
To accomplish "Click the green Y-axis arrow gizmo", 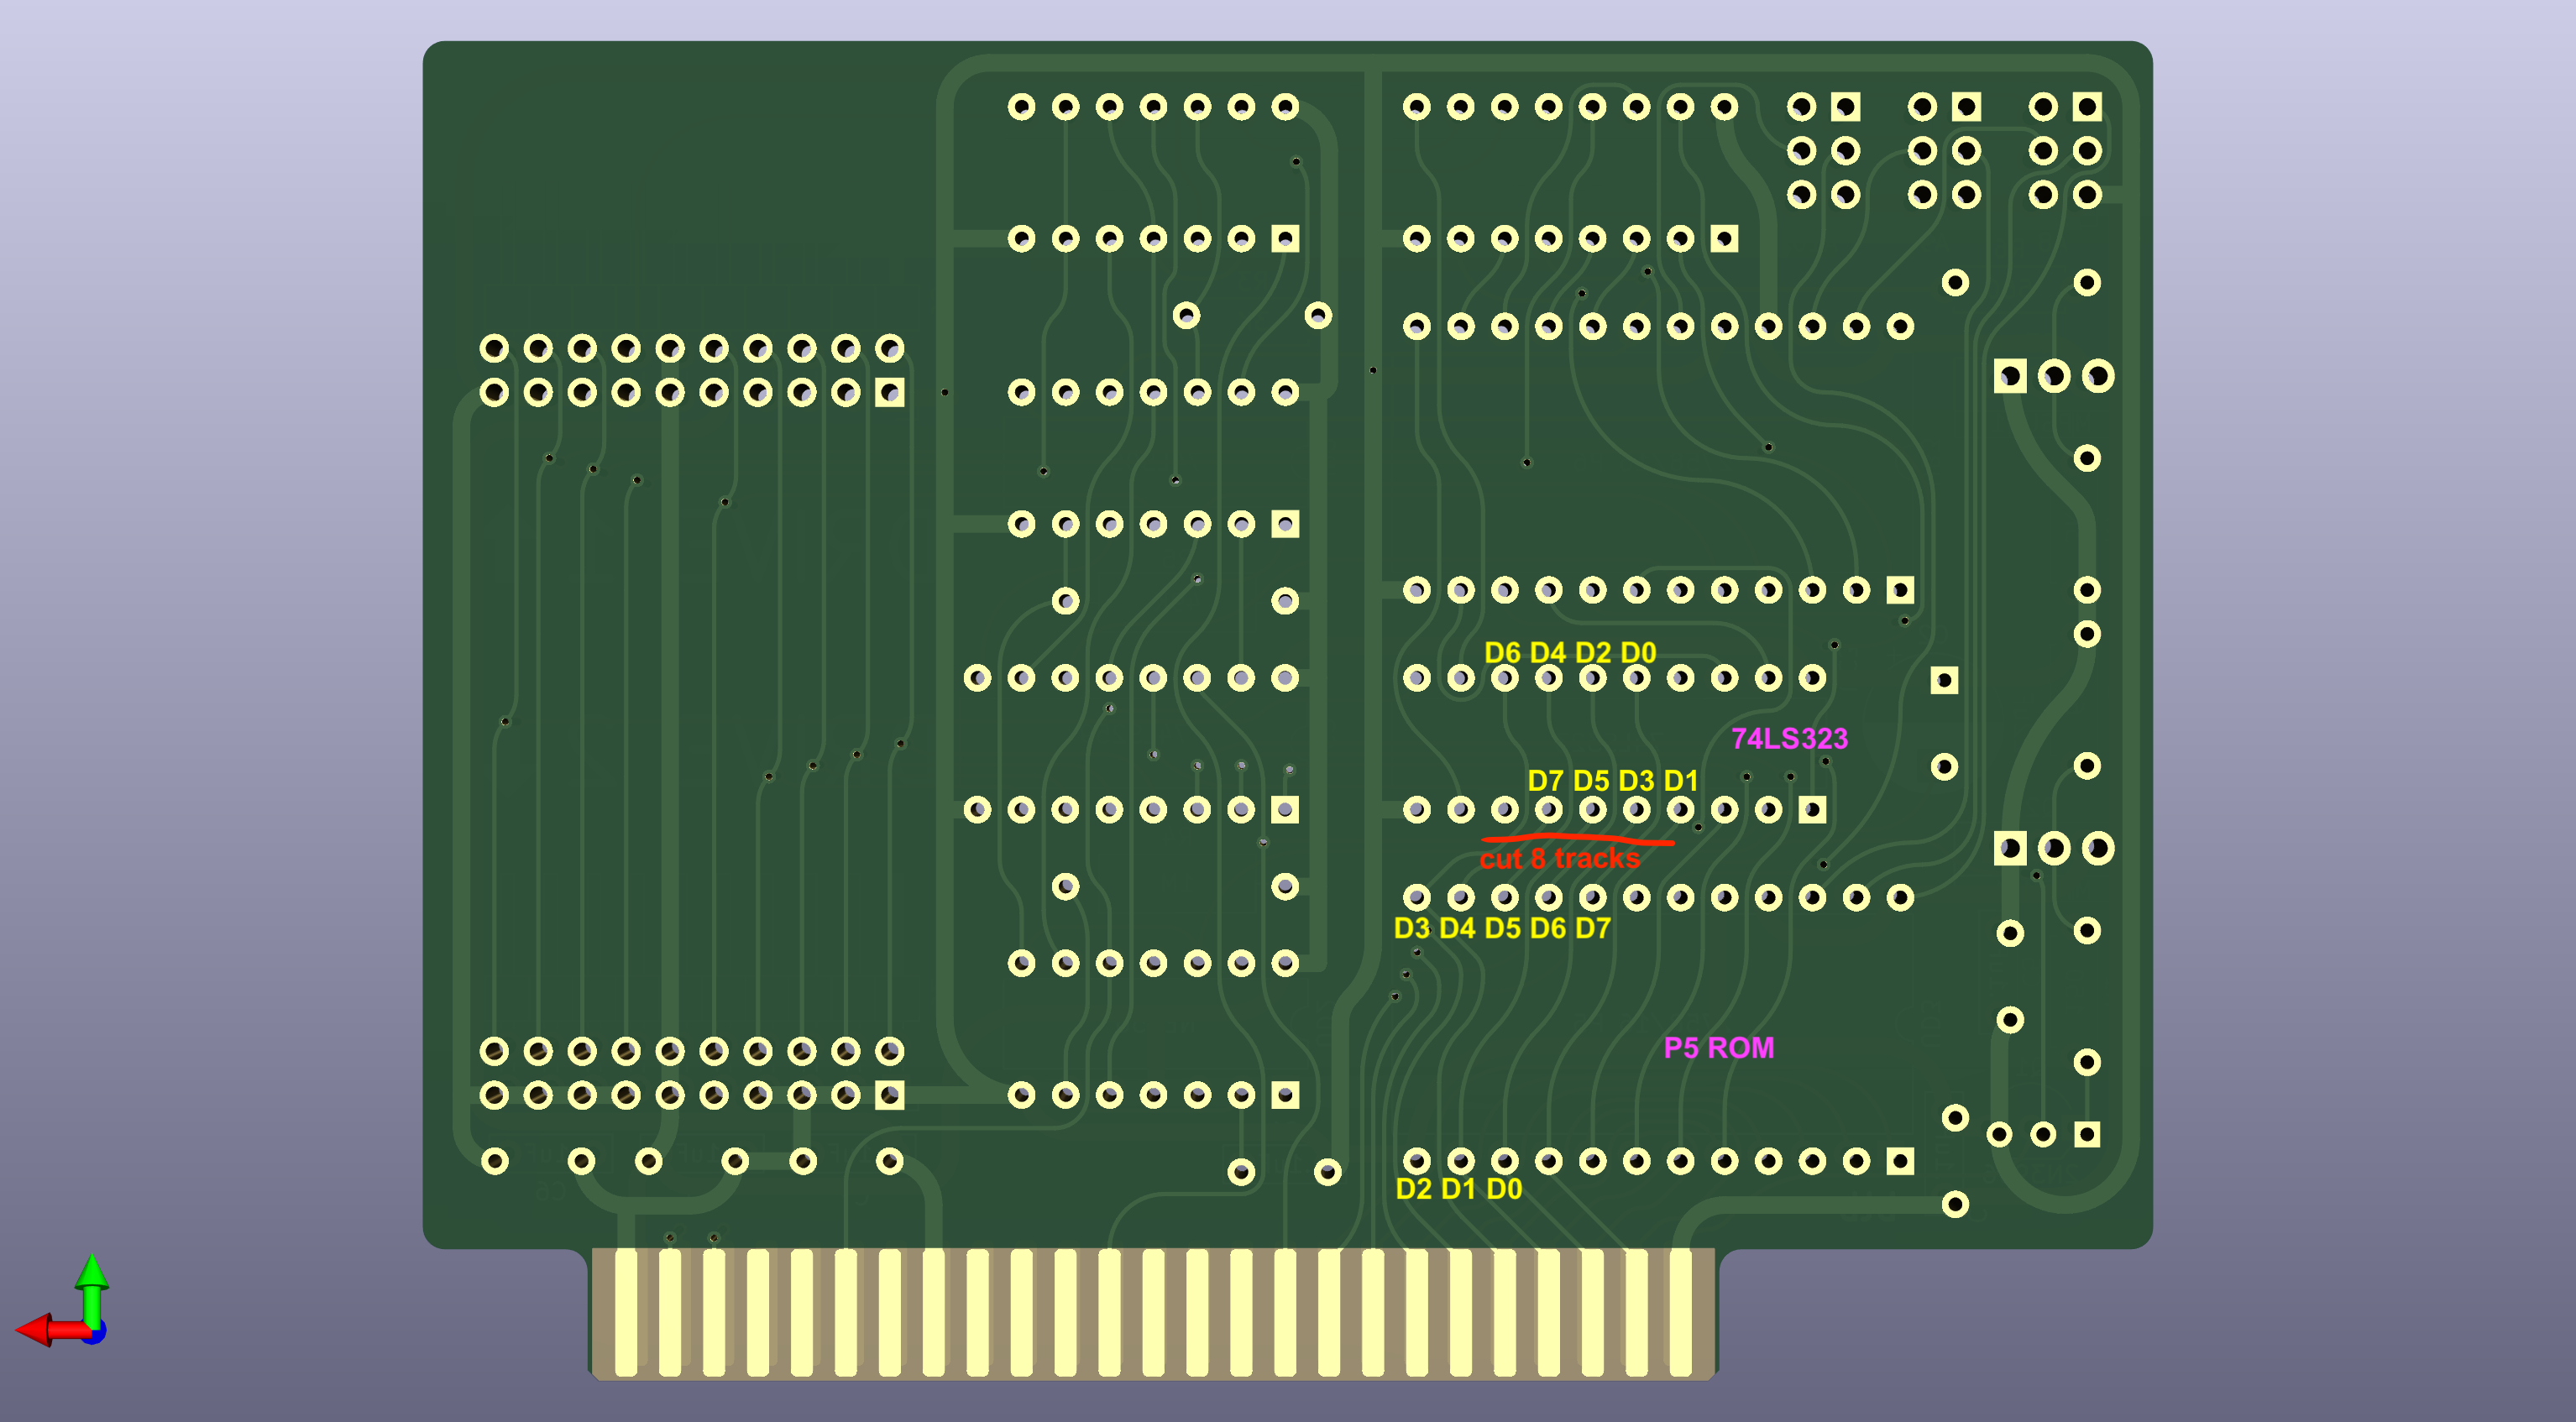I will [92, 1280].
